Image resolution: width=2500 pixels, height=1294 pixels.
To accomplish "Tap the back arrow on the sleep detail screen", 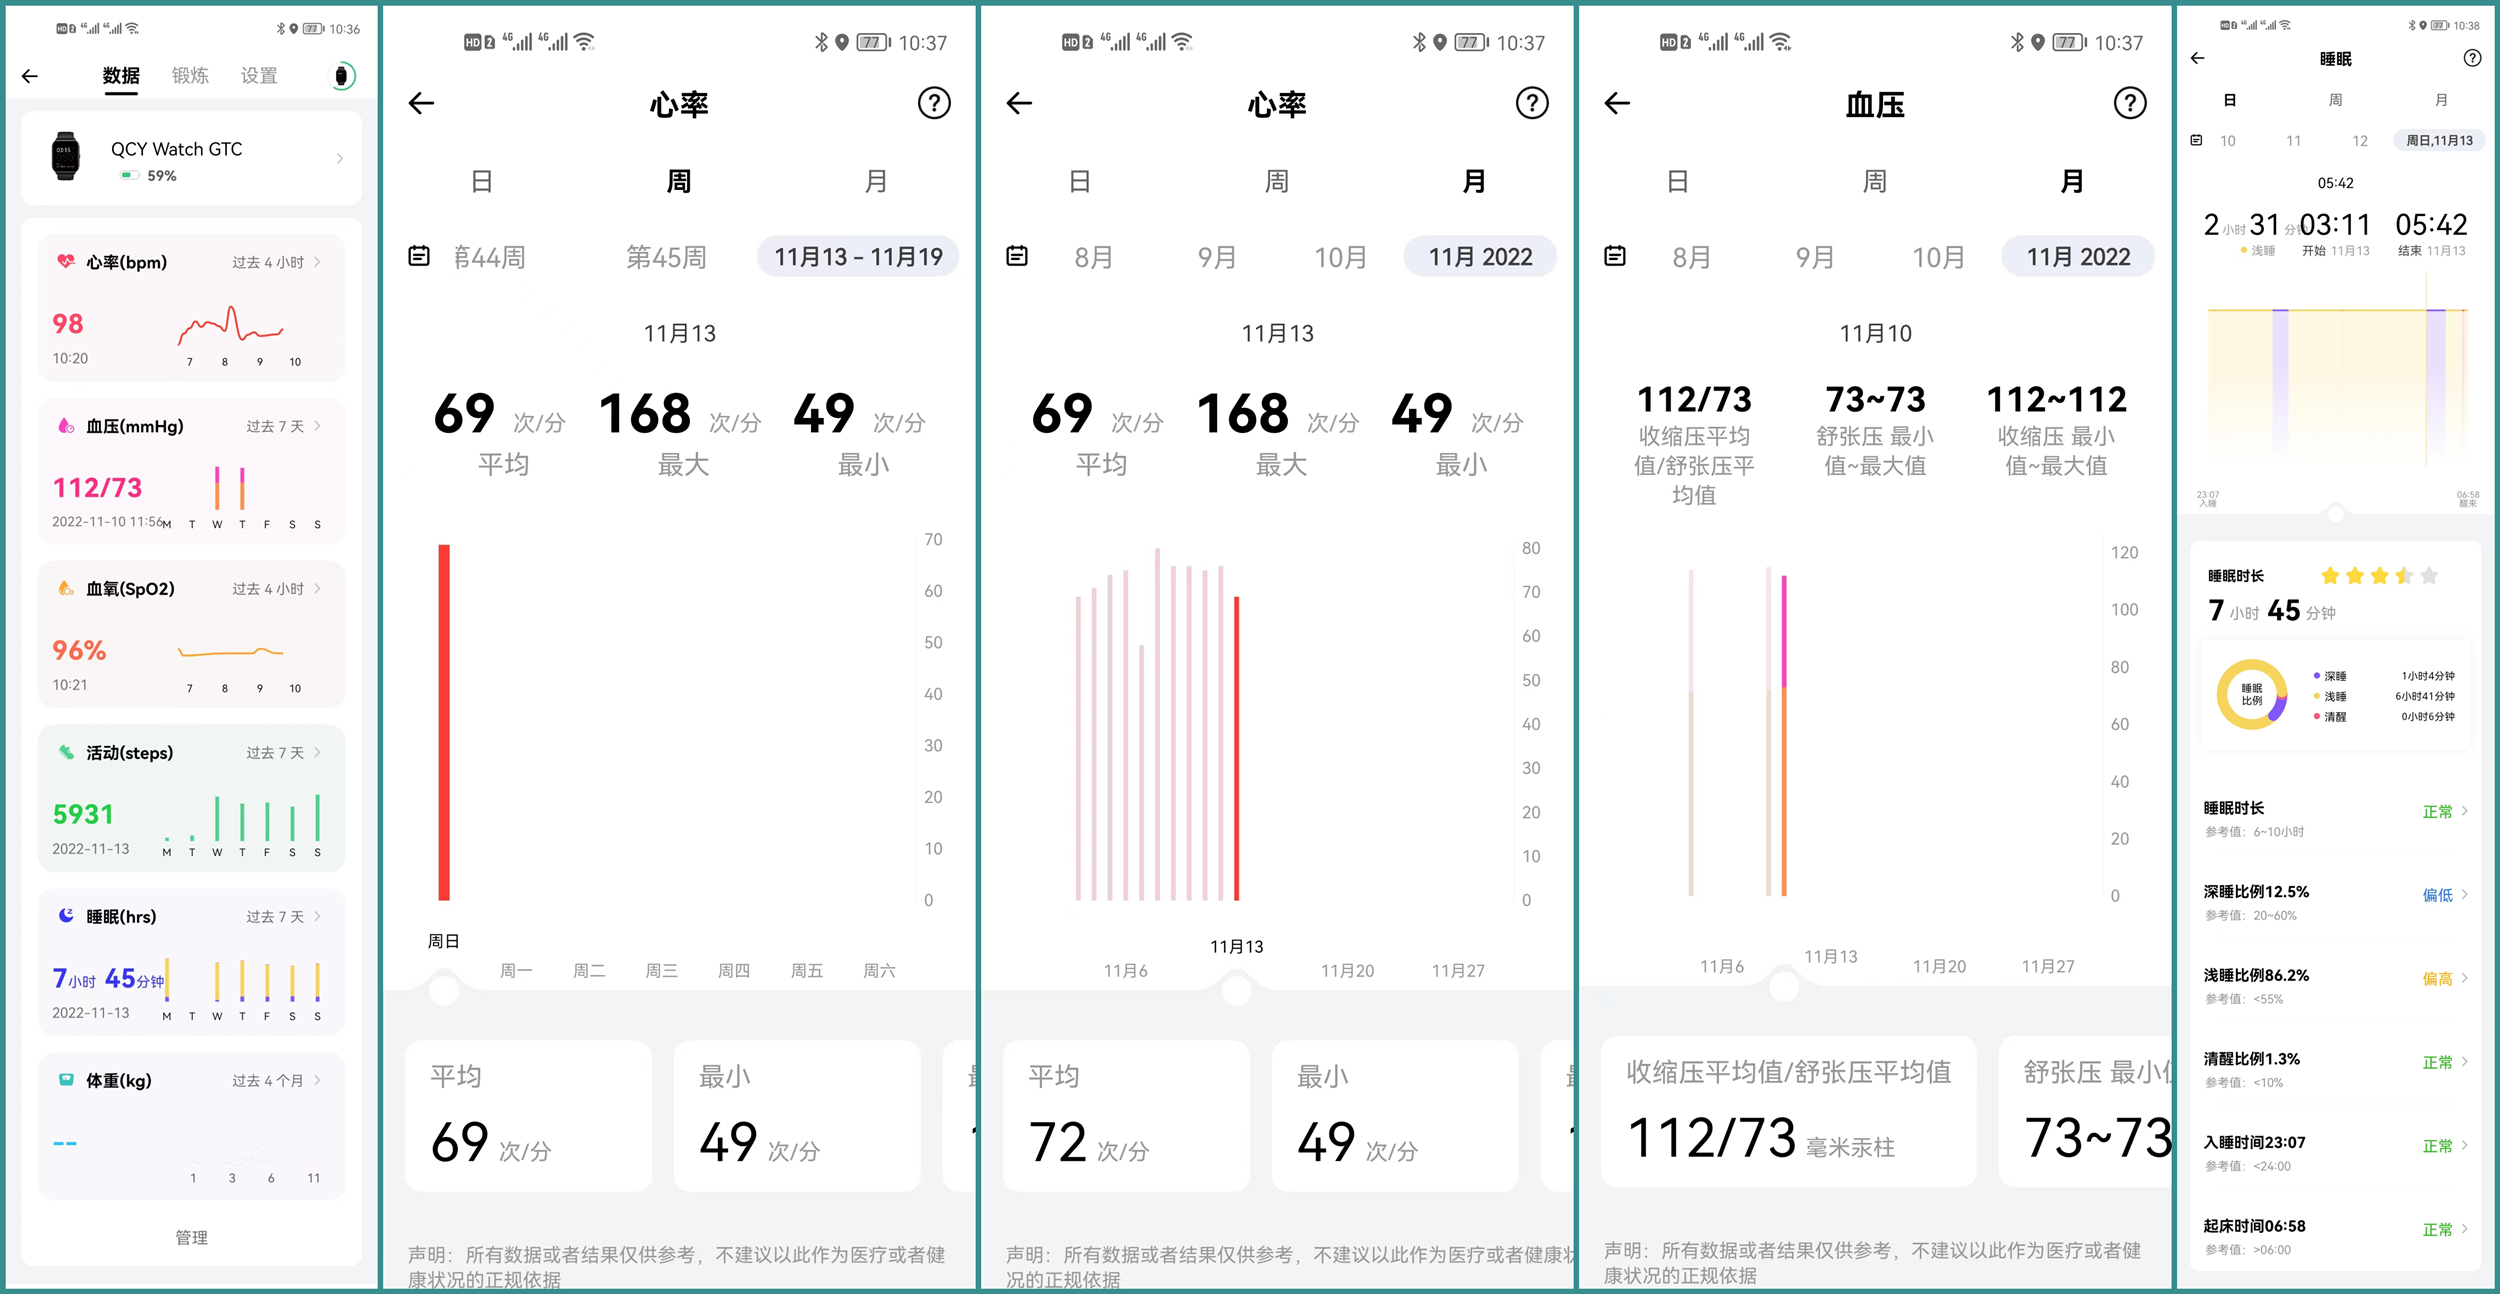I will 2199,59.
